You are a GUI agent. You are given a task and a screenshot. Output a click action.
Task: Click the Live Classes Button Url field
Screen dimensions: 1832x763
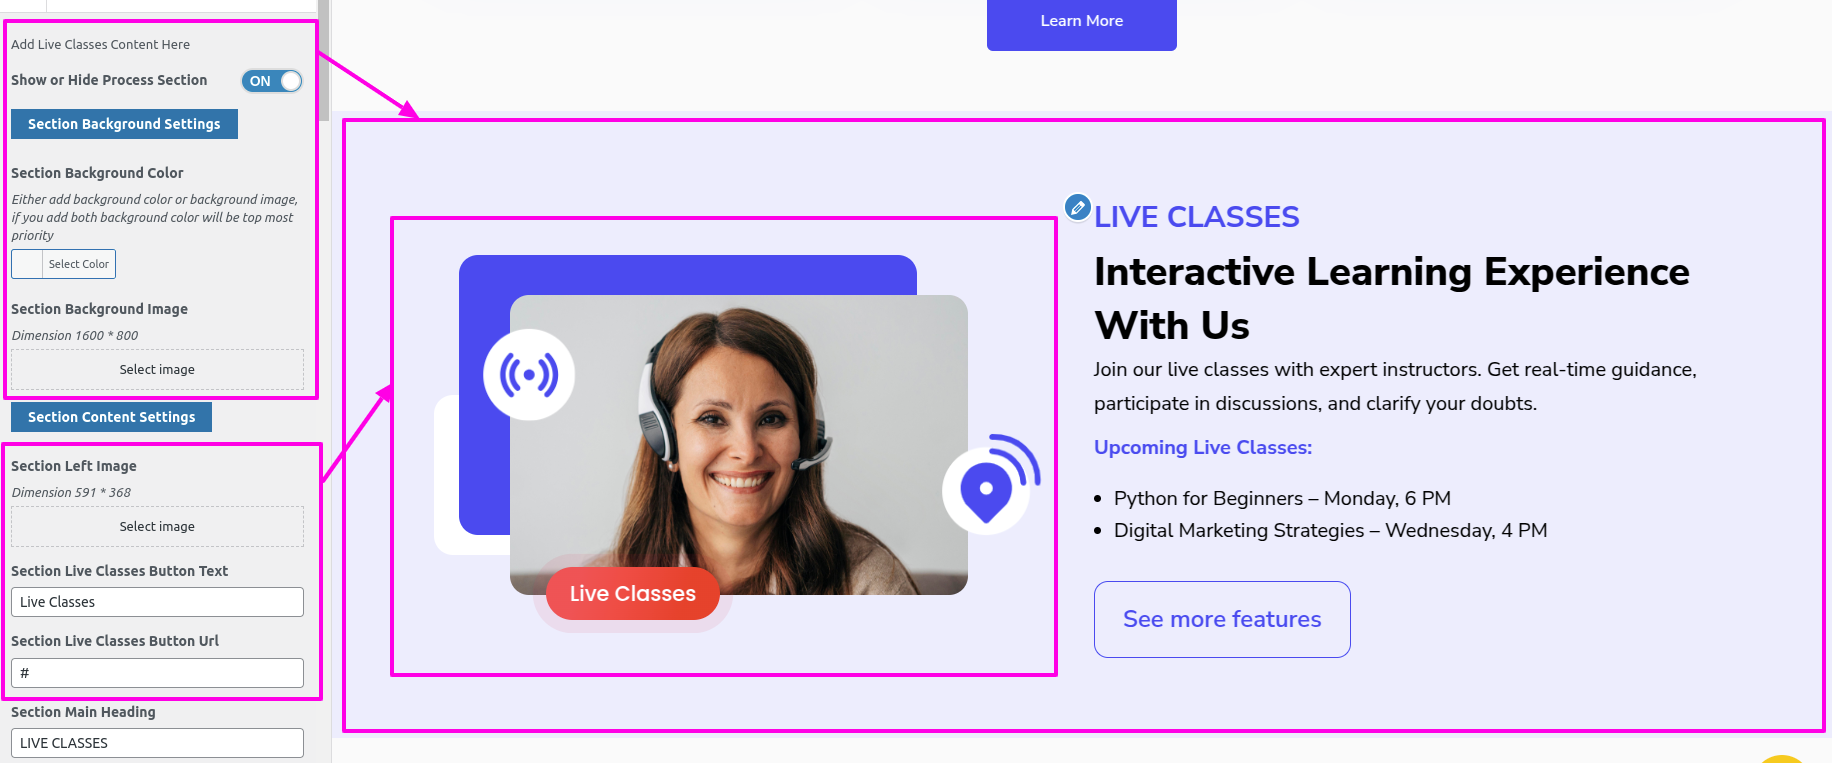click(157, 673)
